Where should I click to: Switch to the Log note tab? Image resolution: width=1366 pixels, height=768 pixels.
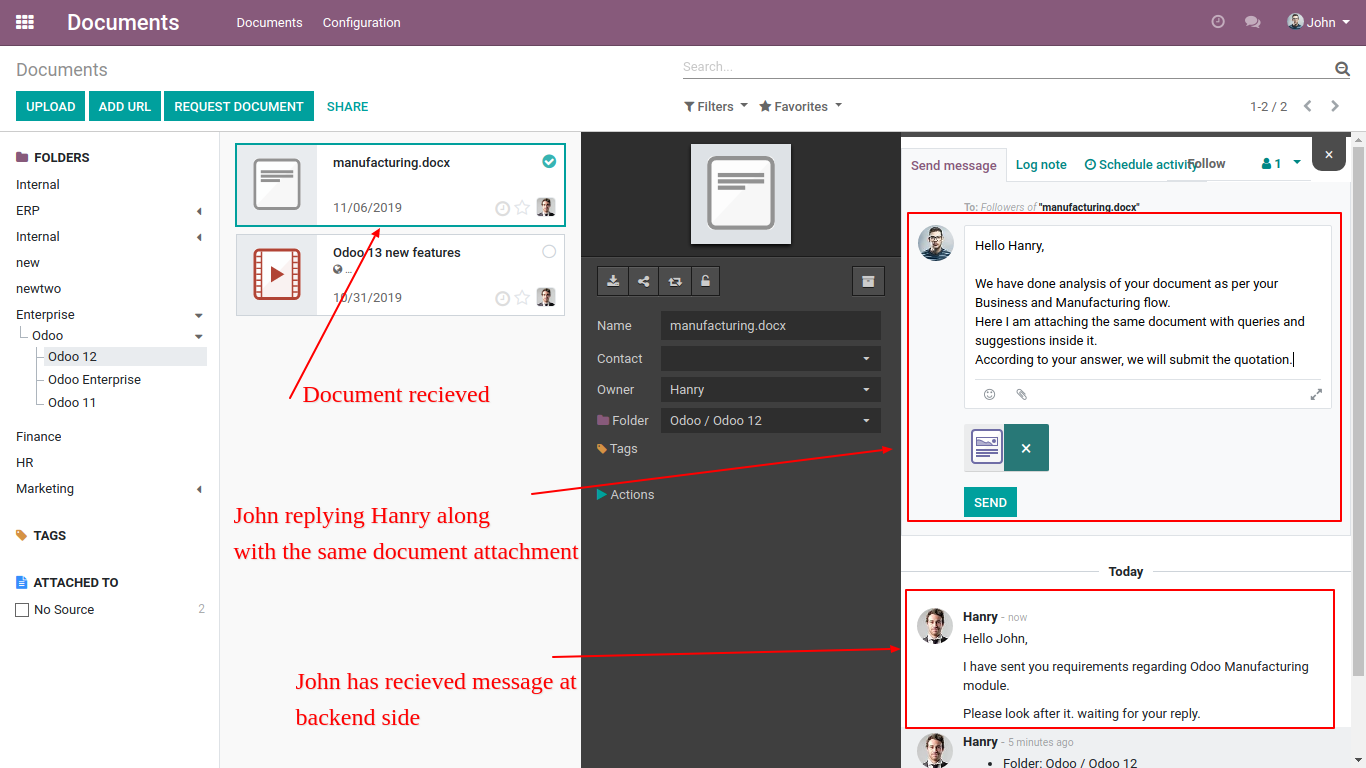point(1041,165)
